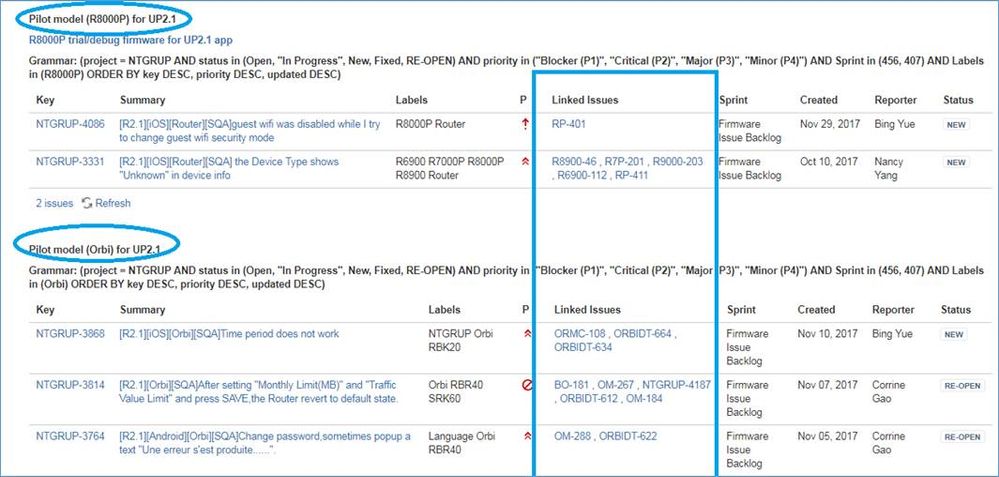Click 'Pilot model (R8000P) for UP2.1' heading
Viewport: 999px width, 477px height.
tap(102, 18)
